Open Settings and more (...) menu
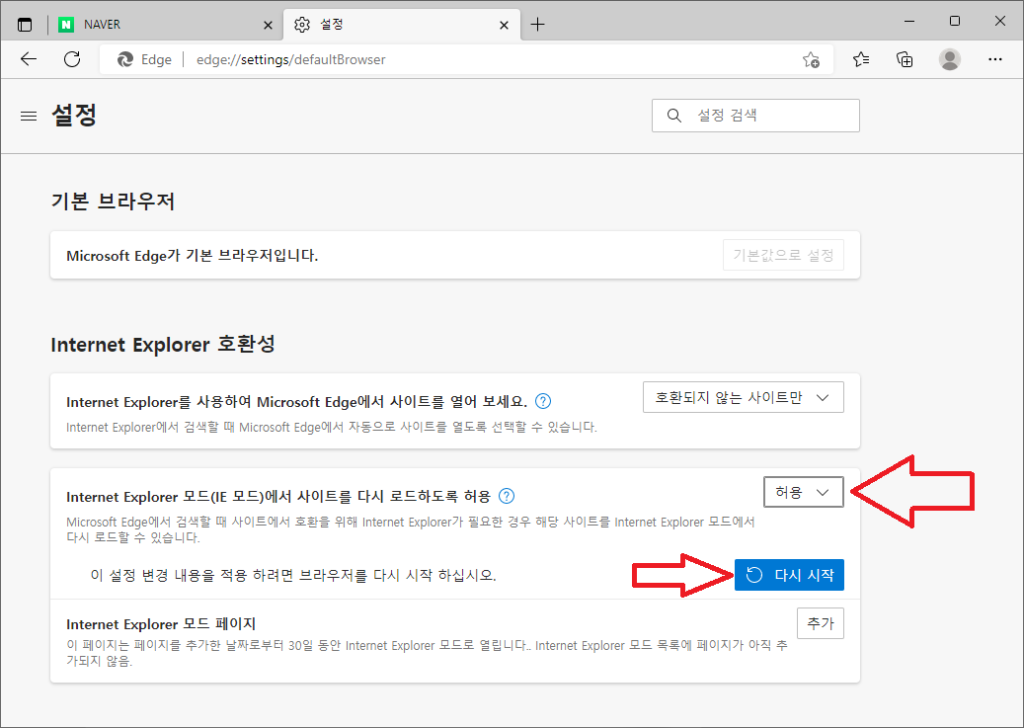This screenshot has height=728, width=1024. [x=994, y=59]
